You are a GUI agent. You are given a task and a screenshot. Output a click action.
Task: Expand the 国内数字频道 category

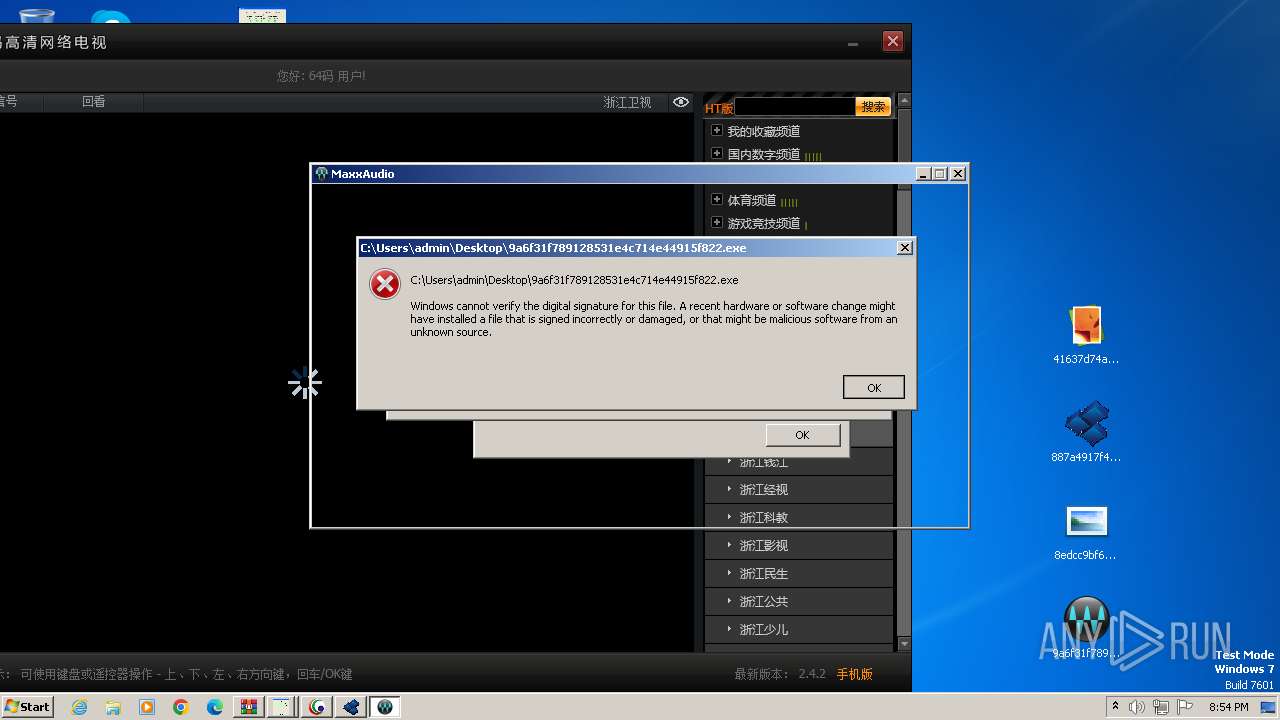716,153
